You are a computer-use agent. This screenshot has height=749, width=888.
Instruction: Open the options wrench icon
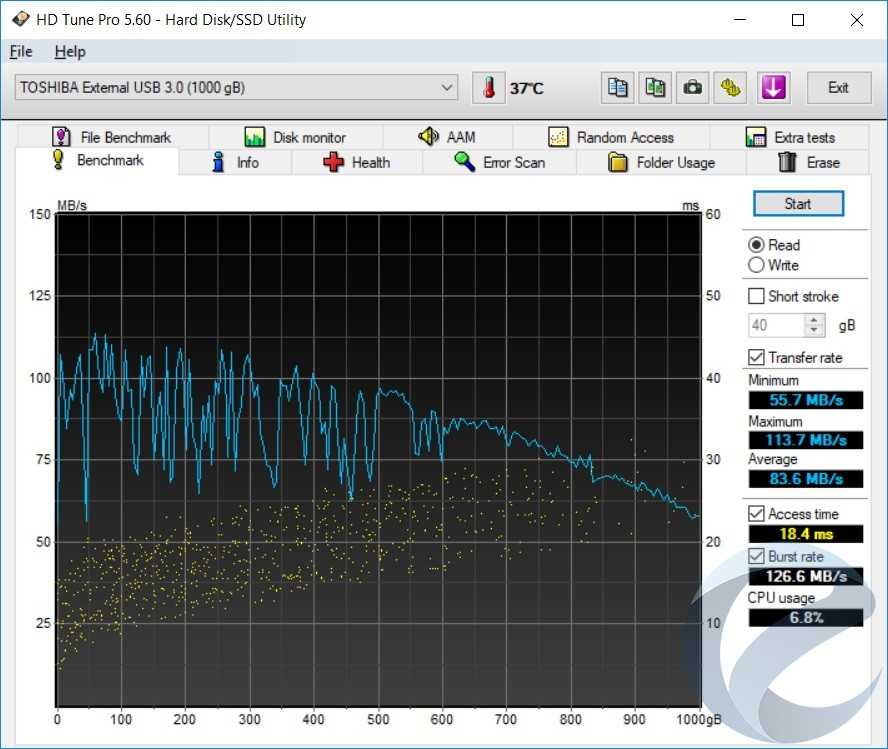(x=730, y=88)
